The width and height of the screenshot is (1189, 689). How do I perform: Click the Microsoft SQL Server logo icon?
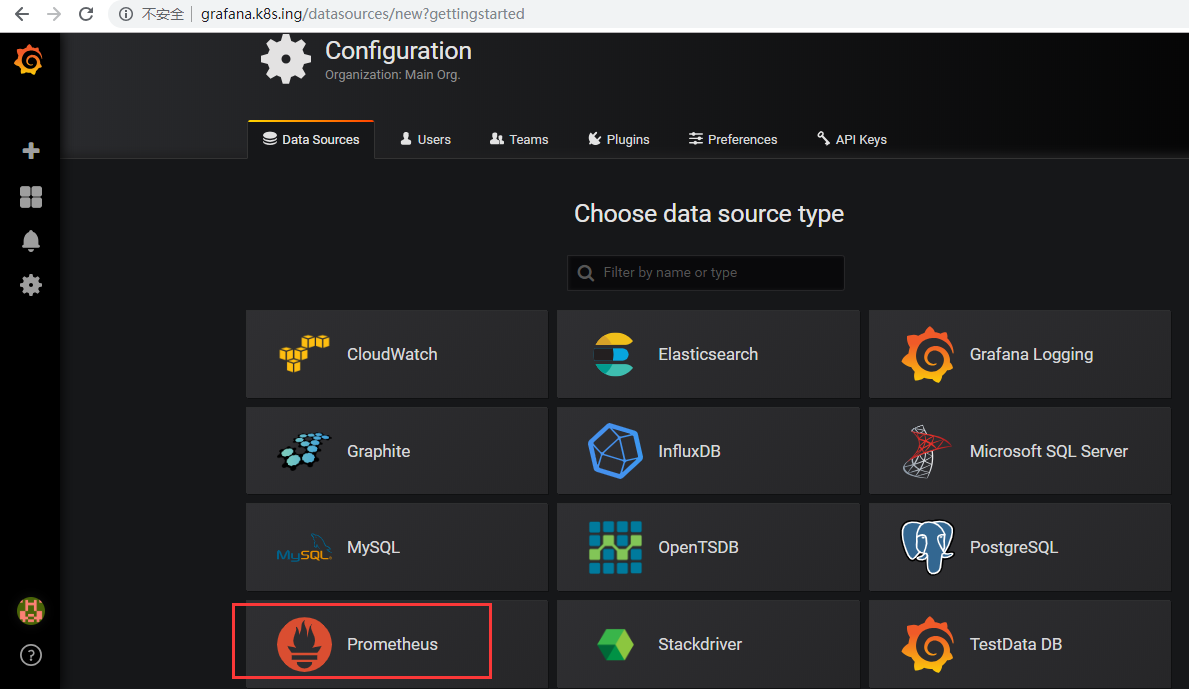coord(926,451)
